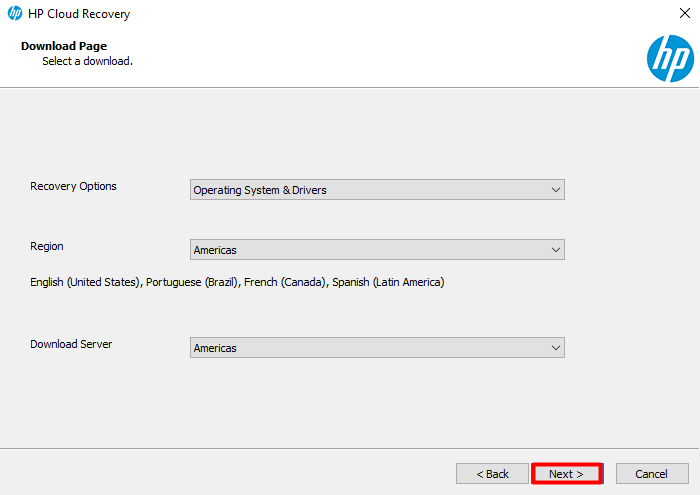Click the HP icon in the title bar
700x495 pixels.
click(15, 13)
